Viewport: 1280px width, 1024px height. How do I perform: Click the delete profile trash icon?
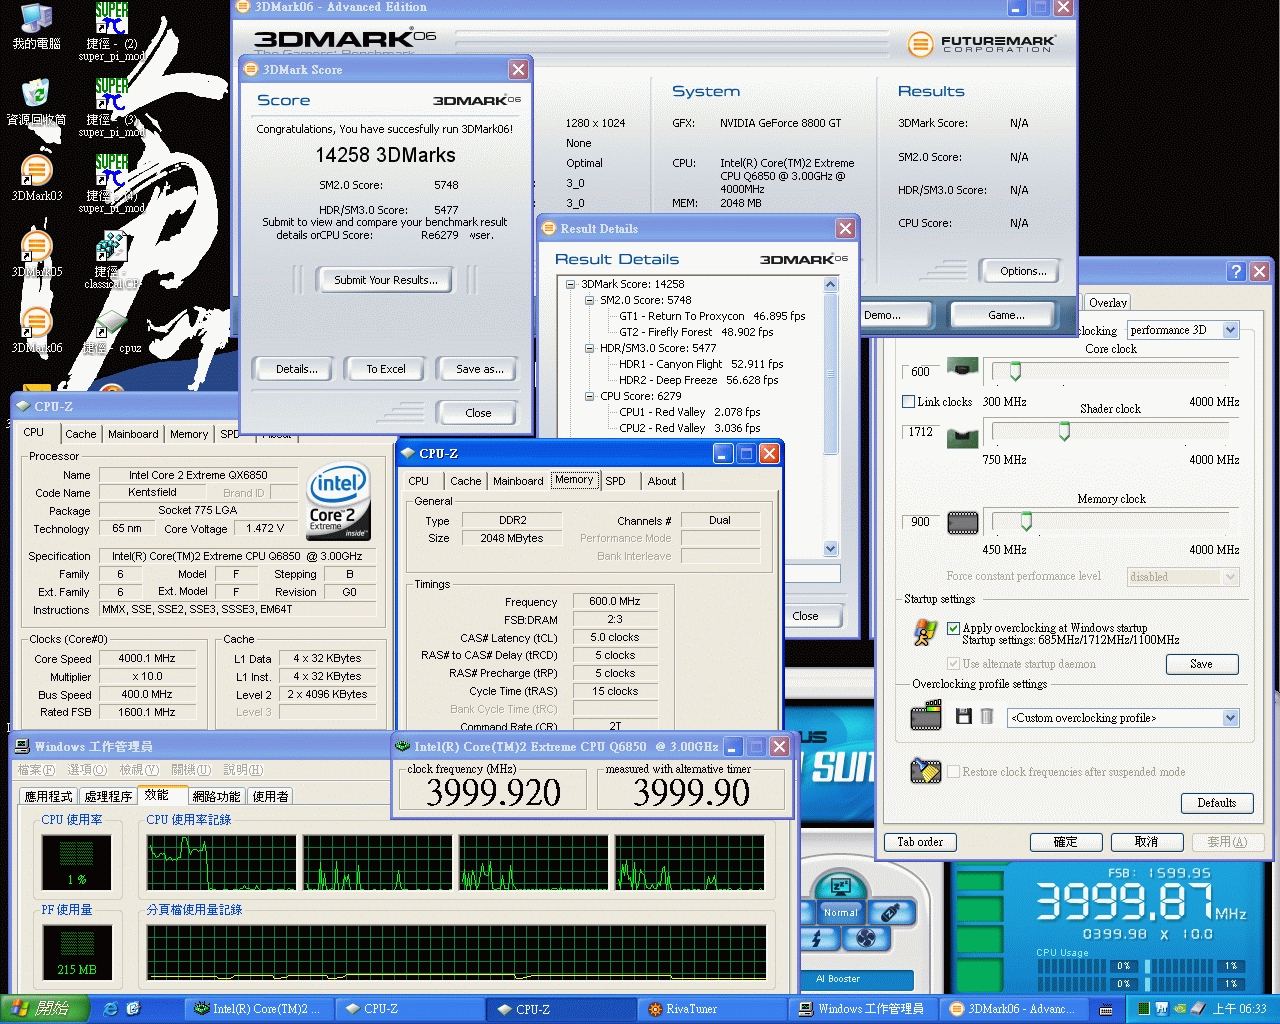pos(987,716)
